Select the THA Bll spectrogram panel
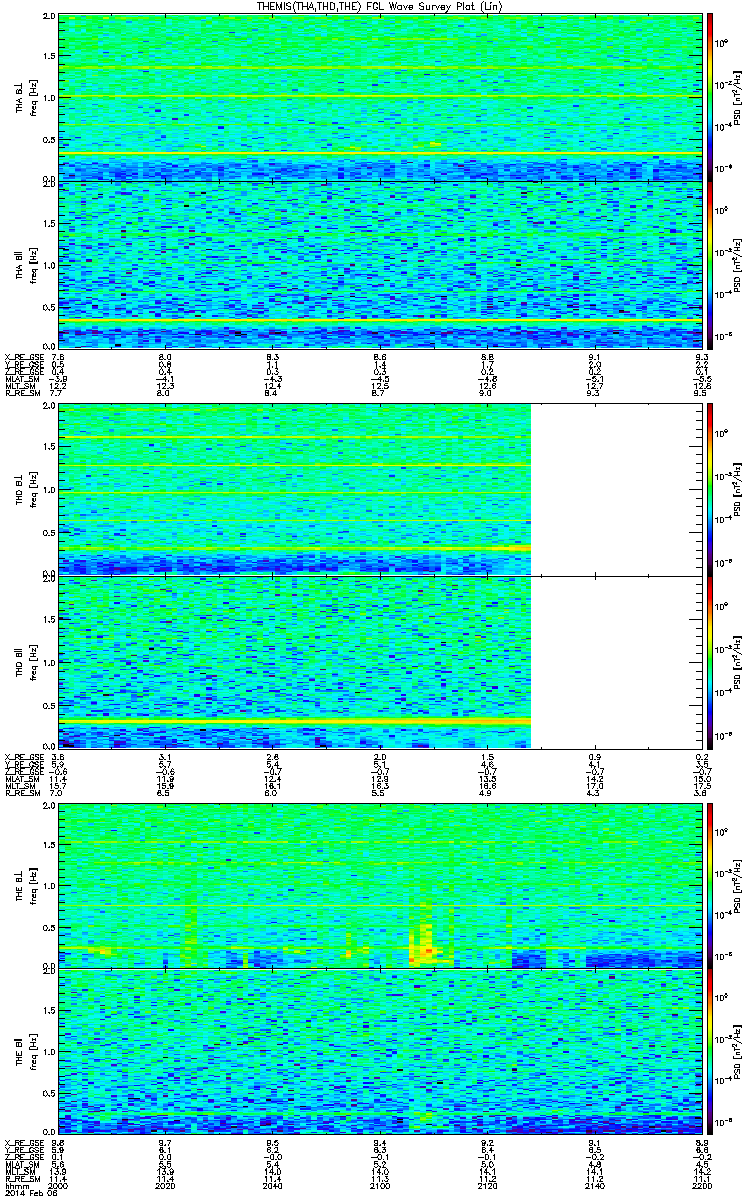 pyautogui.click(x=380, y=264)
